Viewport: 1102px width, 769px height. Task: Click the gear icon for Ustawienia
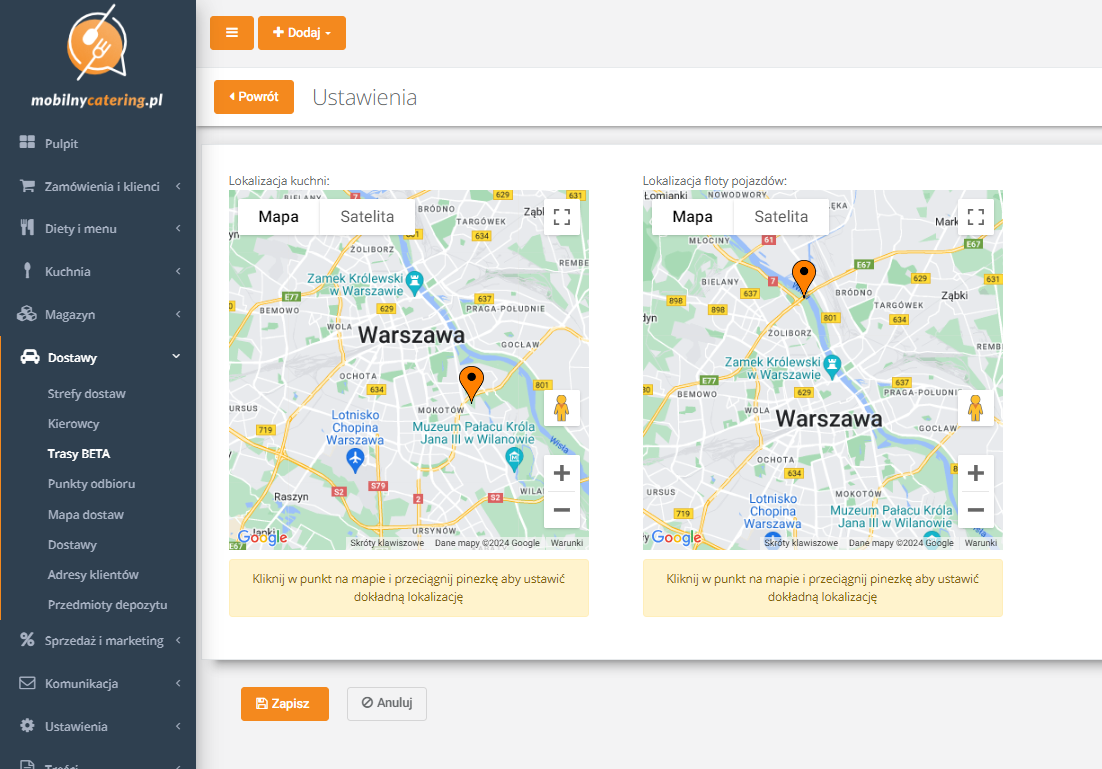(x=27, y=725)
